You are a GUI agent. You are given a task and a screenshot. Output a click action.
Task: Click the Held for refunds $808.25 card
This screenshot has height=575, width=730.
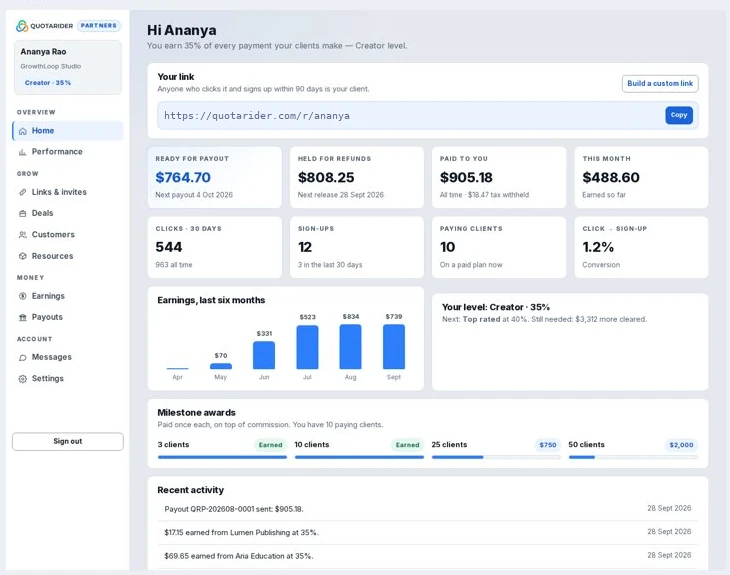[x=357, y=177]
